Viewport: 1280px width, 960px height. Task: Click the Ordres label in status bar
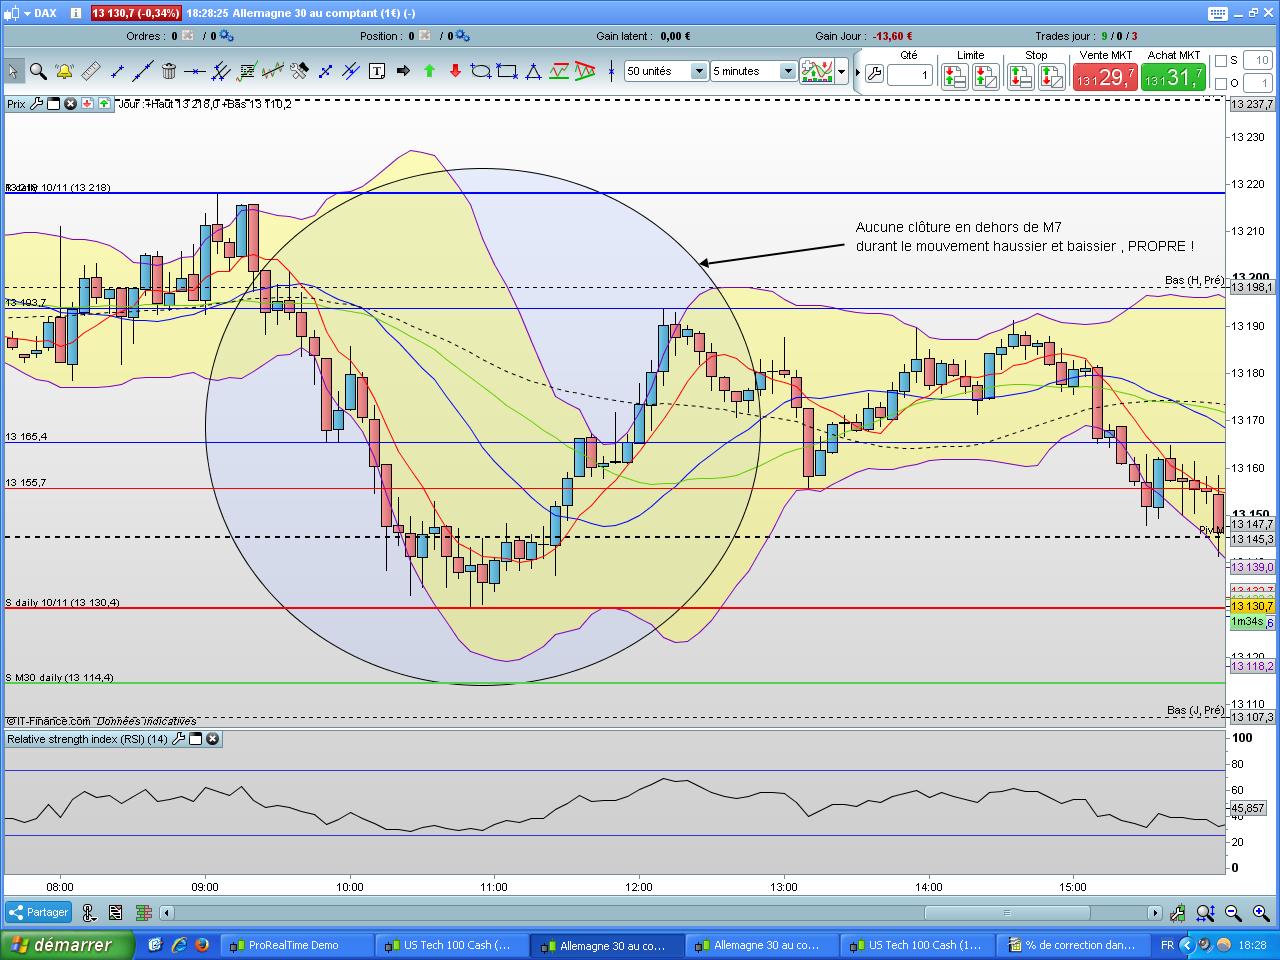pyautogui.click(x=145, y=36)
